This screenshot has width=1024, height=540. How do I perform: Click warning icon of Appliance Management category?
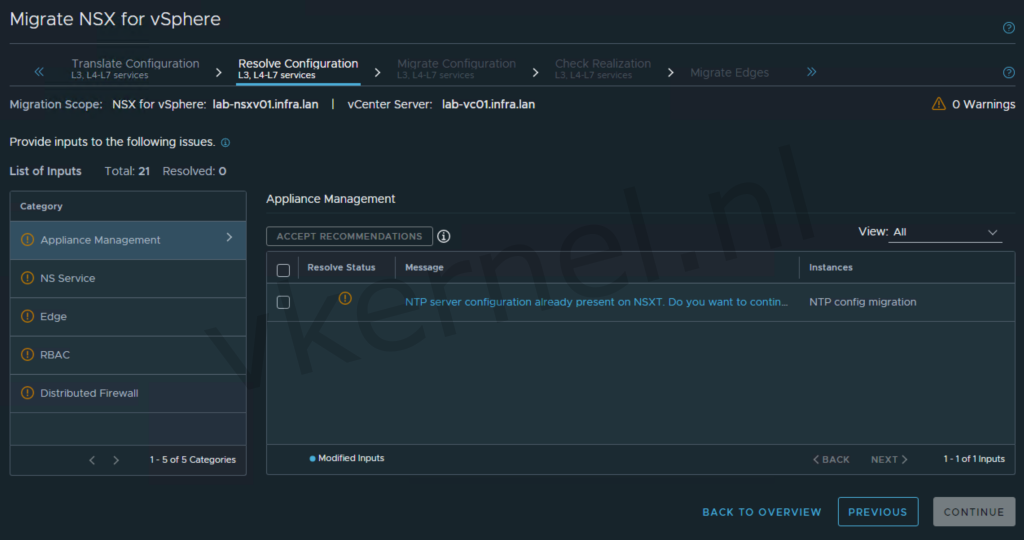[27, 240]
